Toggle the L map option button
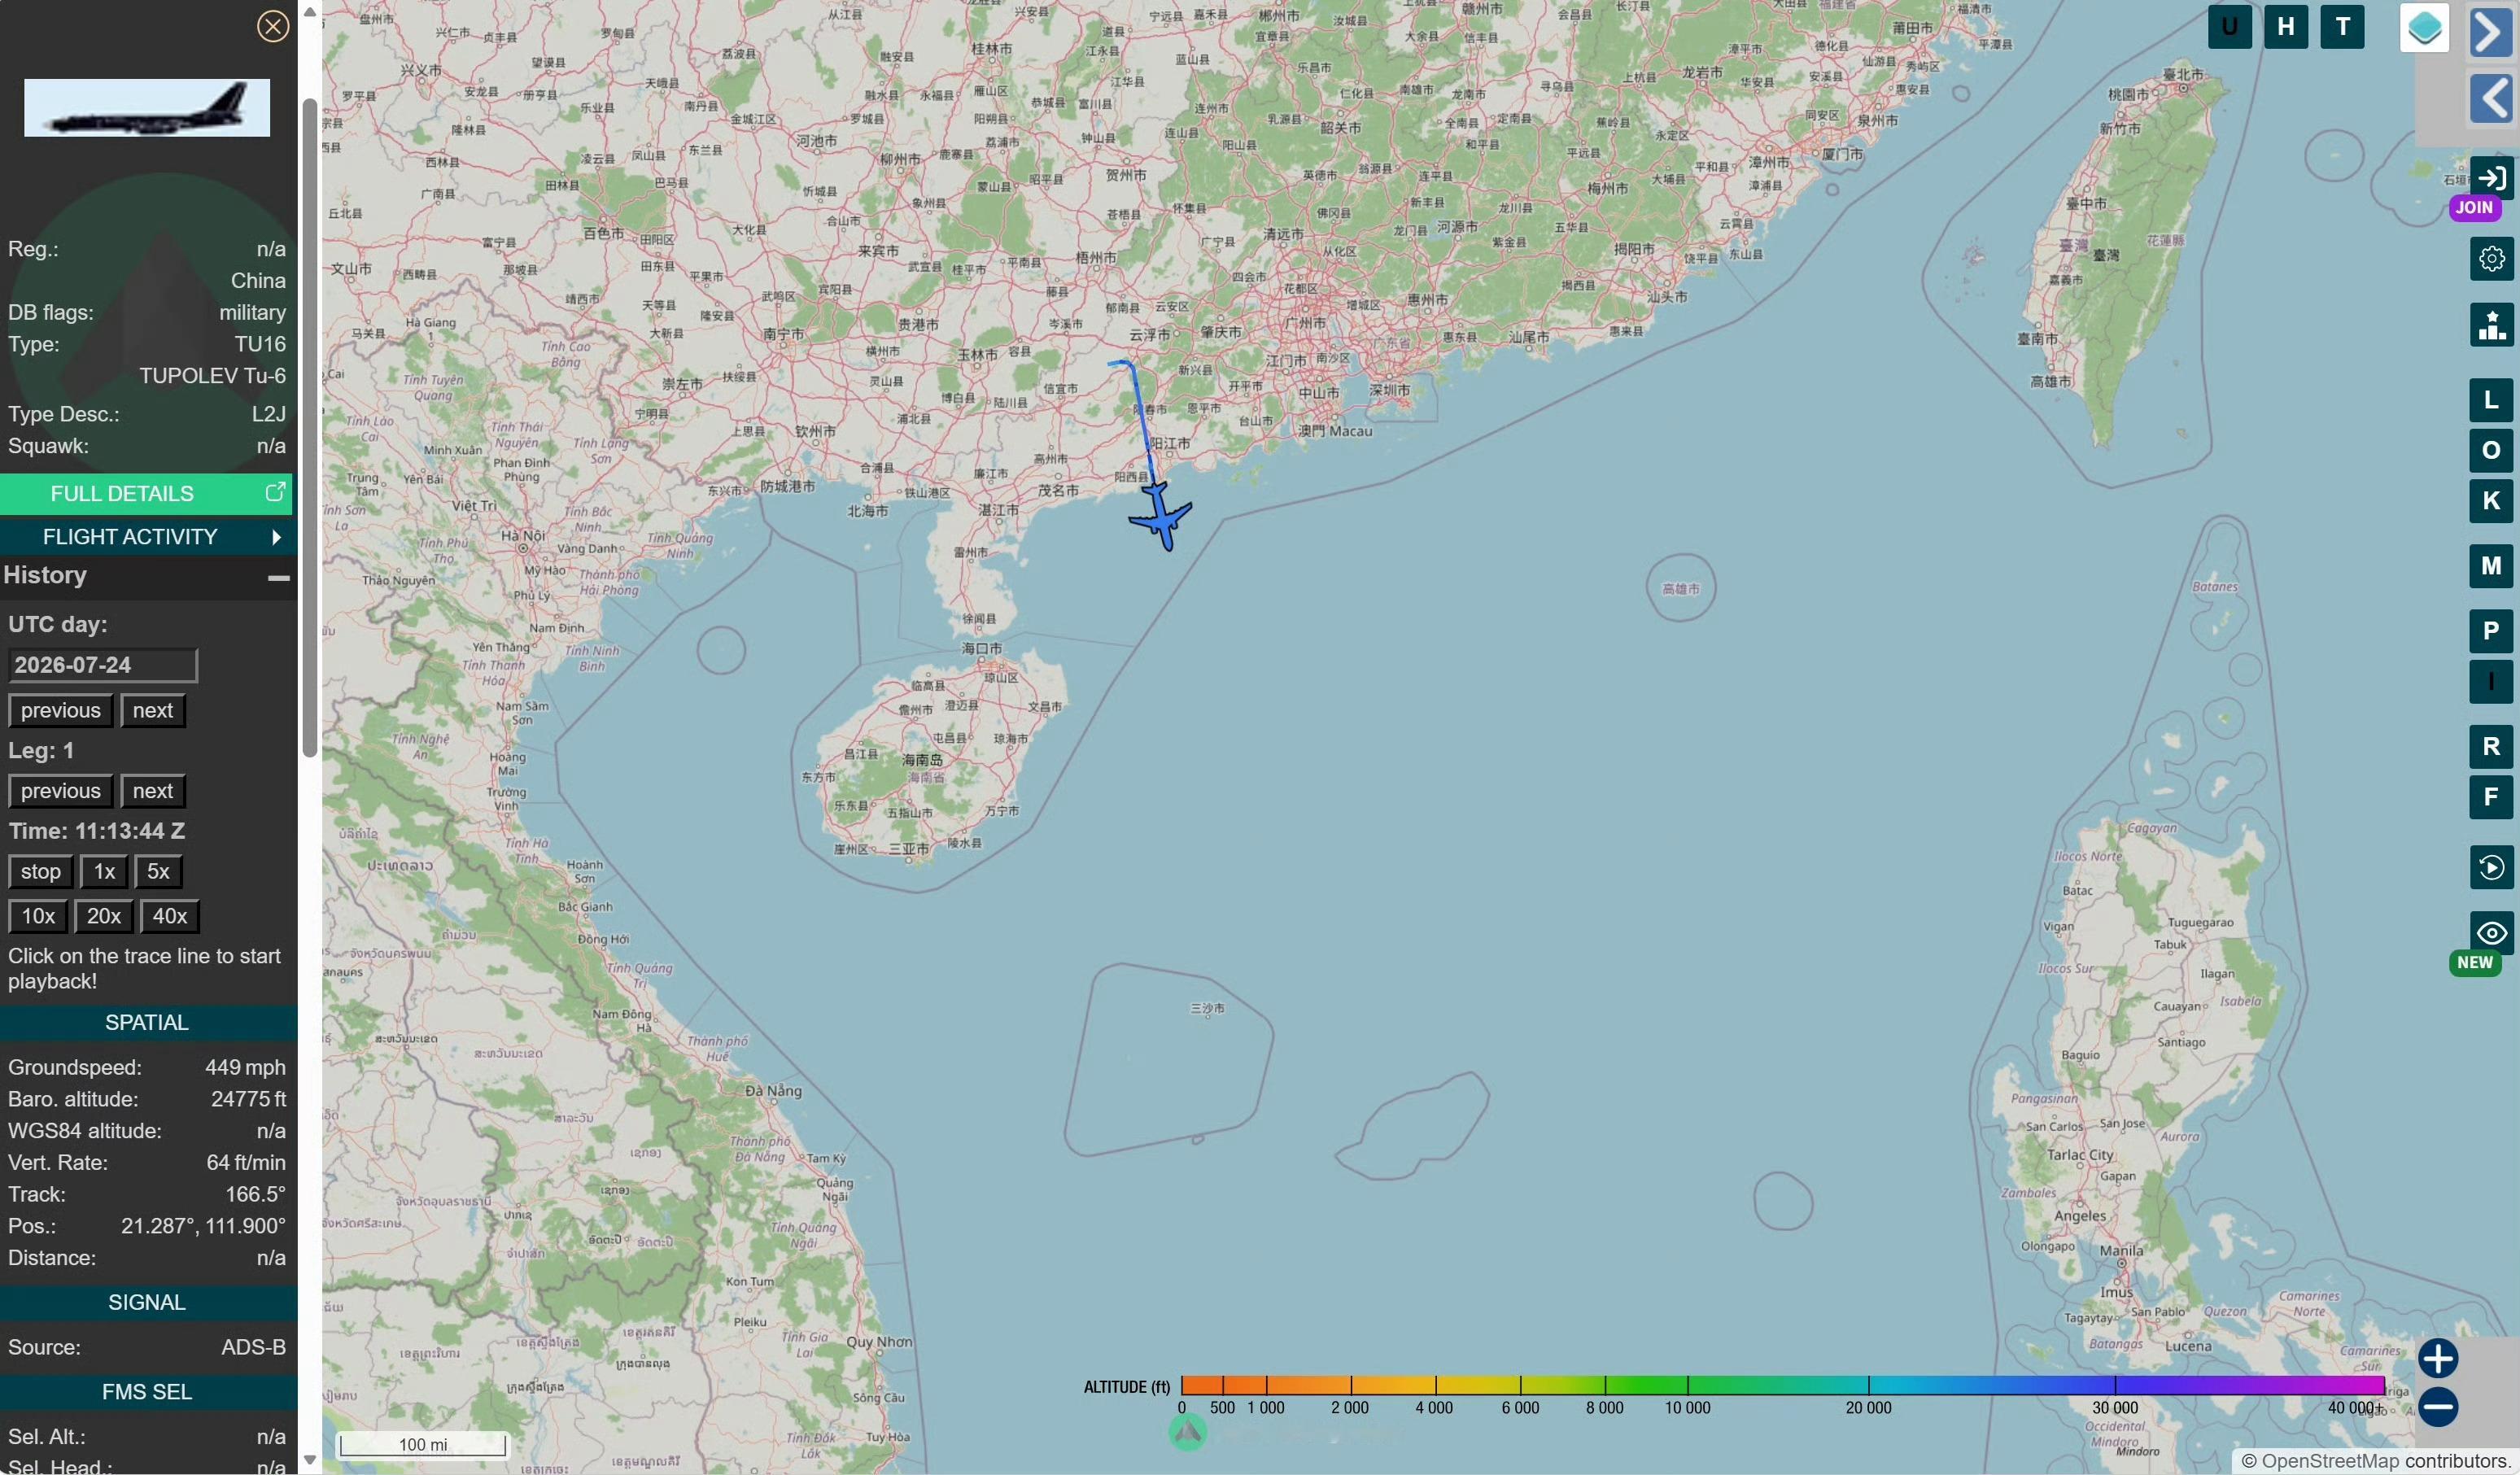 point(2491,401)
